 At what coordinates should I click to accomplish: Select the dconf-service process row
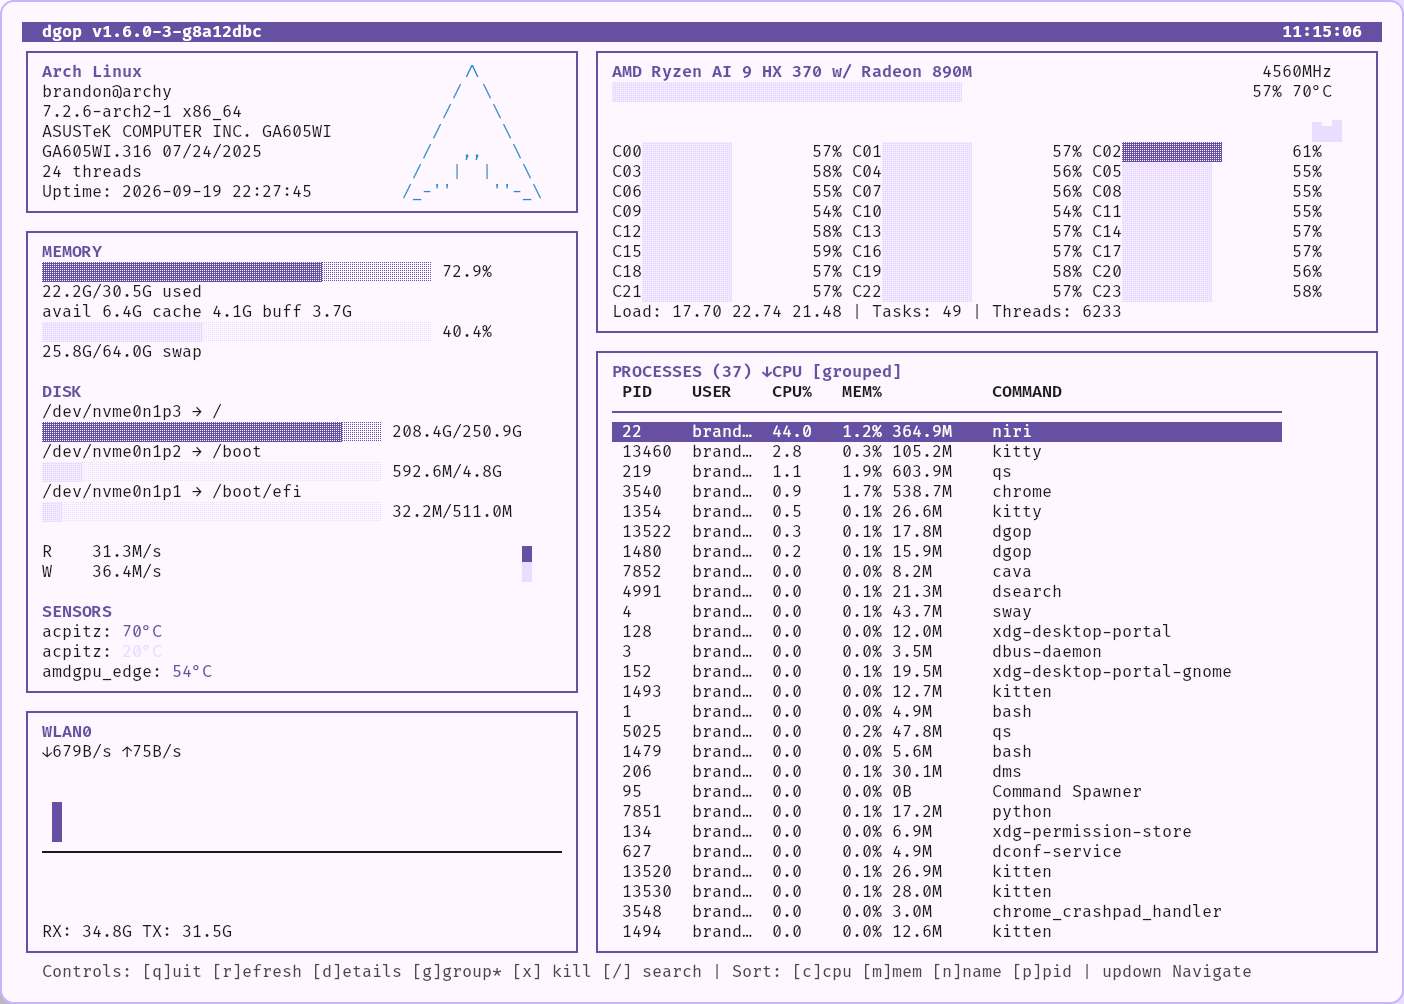947,852
